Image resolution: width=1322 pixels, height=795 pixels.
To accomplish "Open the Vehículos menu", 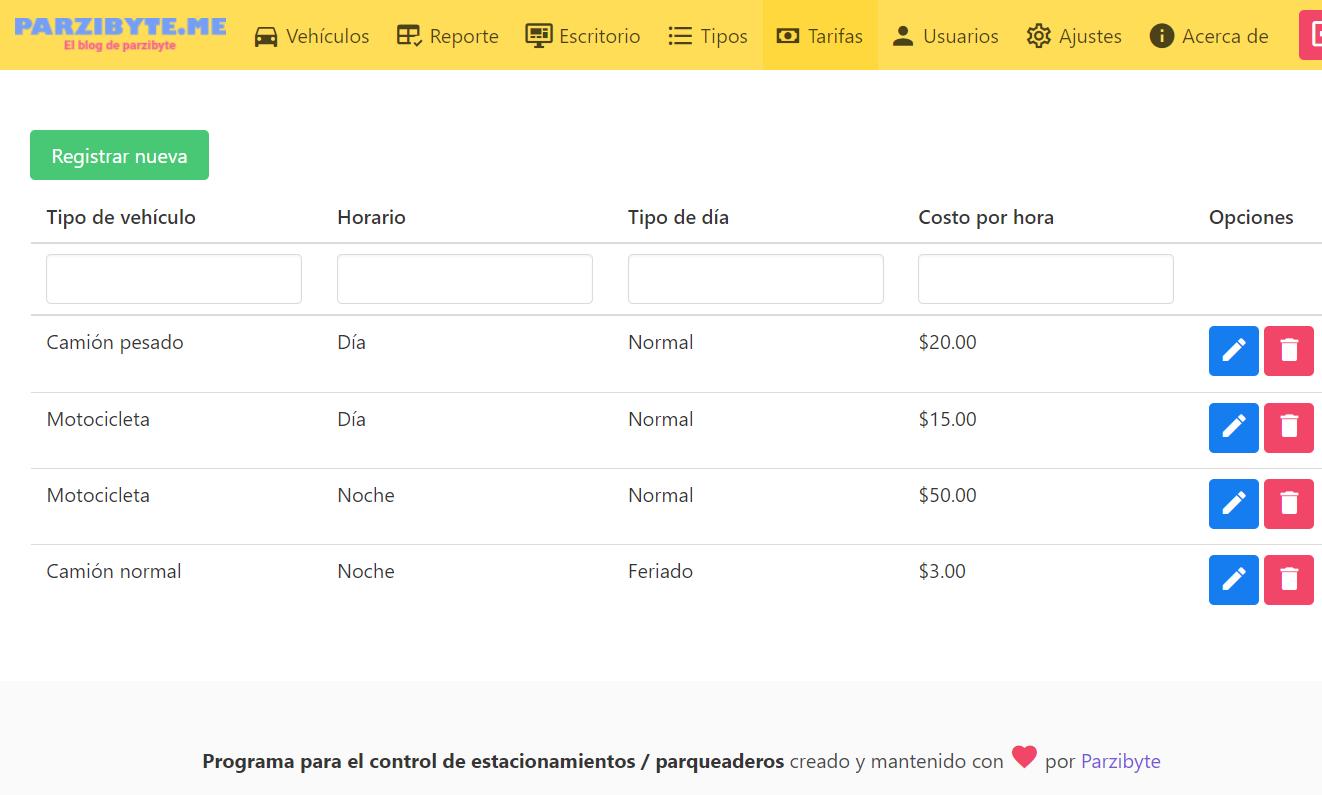I will point(311,36).
